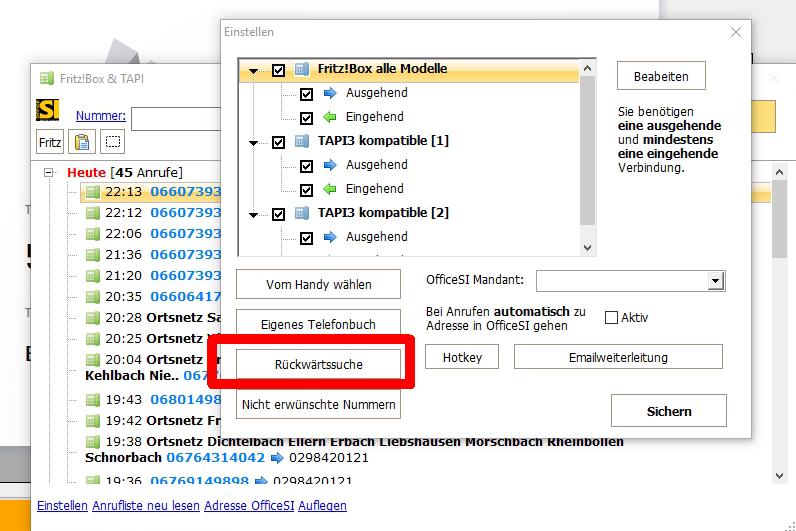This screenshot has height=531, width=796.
Task: Click green arrow under TAPI3 kompatible [1]
Action: (330, 189)
